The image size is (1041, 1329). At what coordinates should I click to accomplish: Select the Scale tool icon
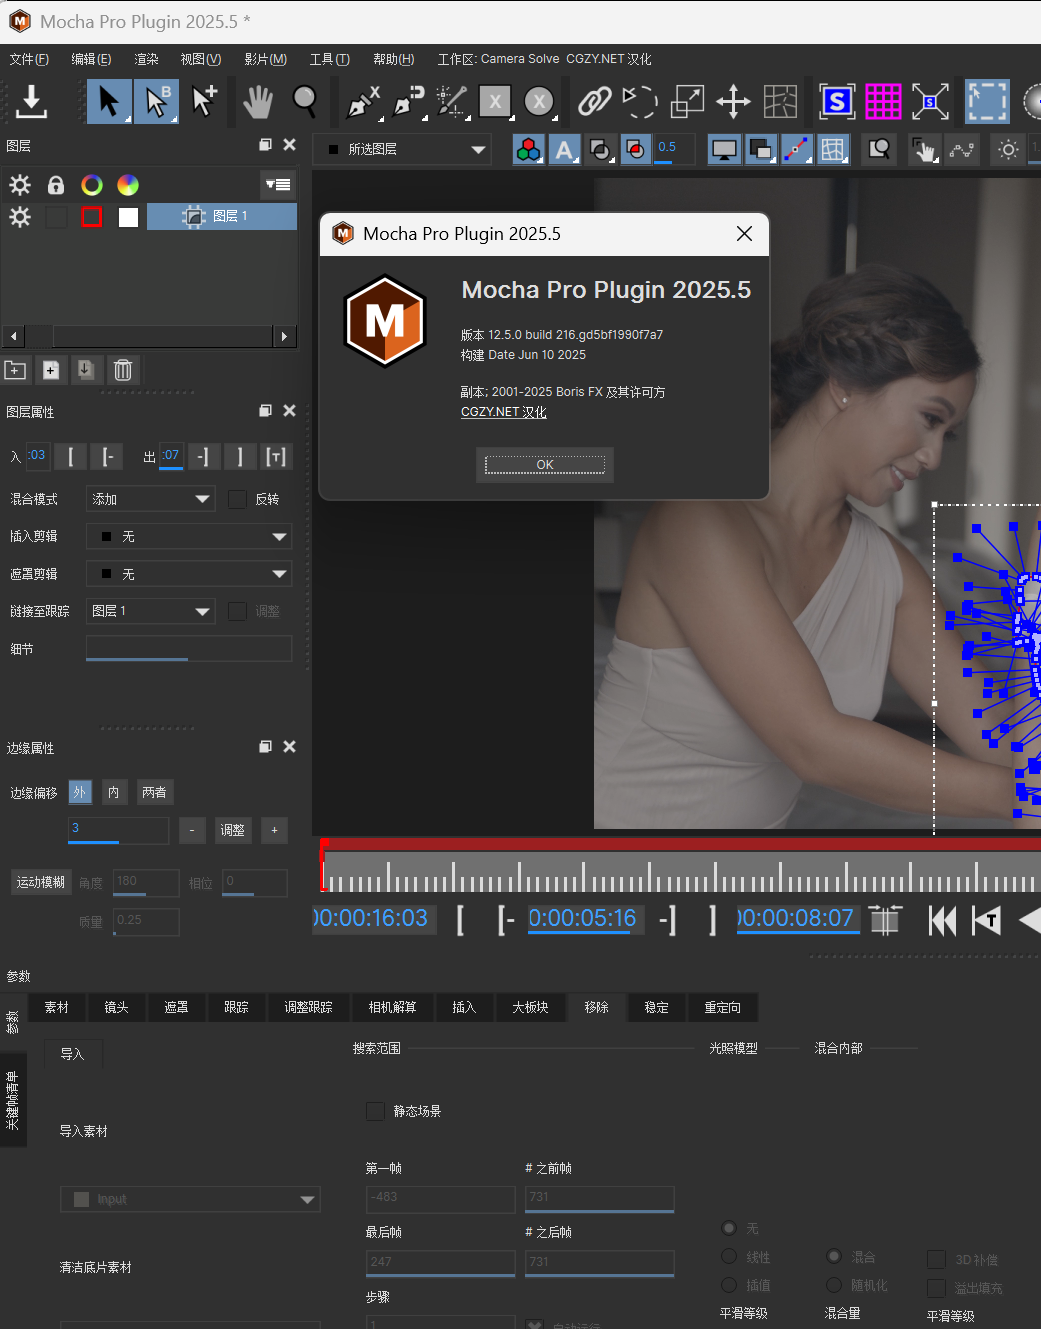point(687,101)
